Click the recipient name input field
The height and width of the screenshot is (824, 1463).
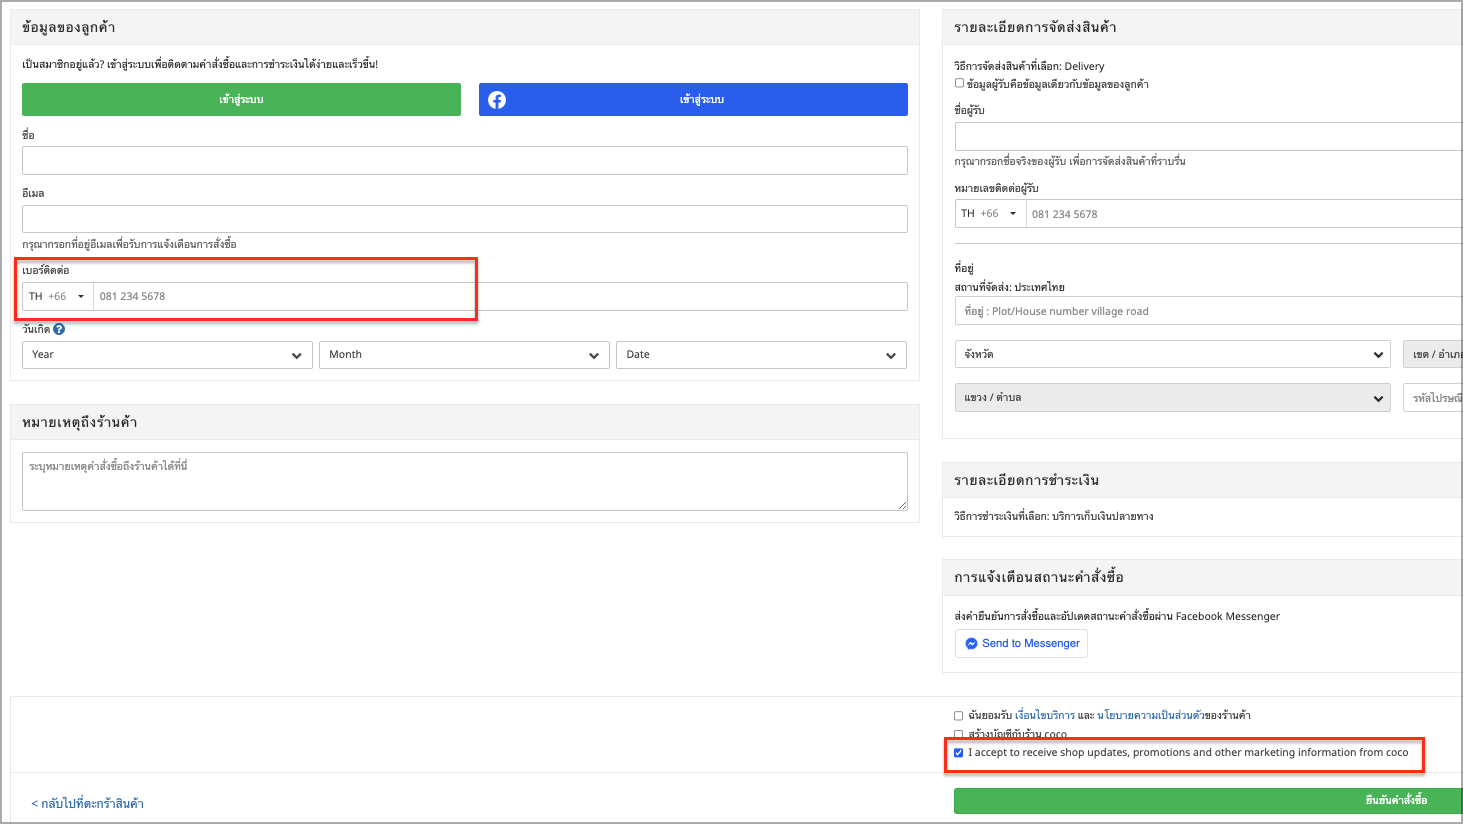click(1208, 137)
